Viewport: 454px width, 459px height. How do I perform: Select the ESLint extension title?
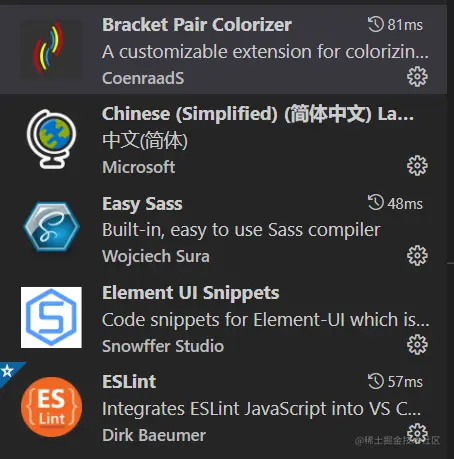[x=129, y=382]
